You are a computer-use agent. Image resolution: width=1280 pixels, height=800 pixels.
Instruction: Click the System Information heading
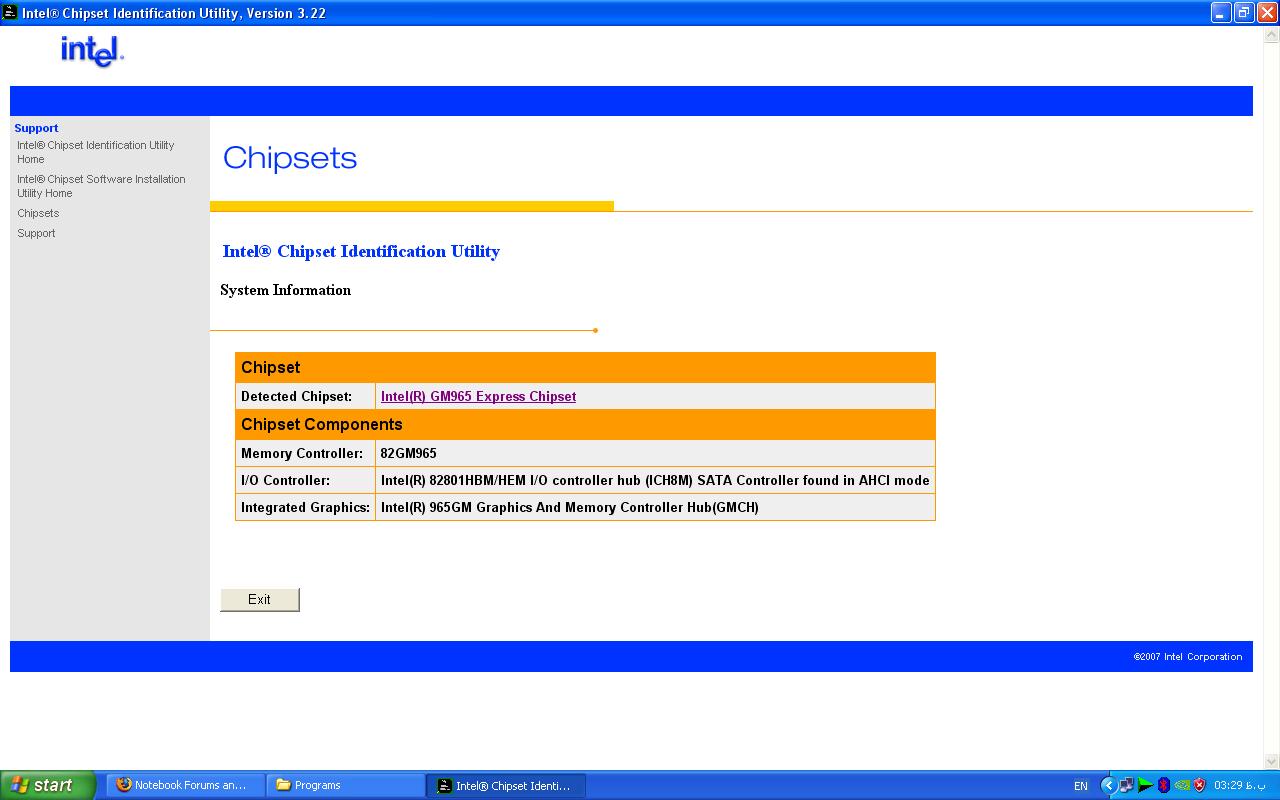[x=286, y=290]
